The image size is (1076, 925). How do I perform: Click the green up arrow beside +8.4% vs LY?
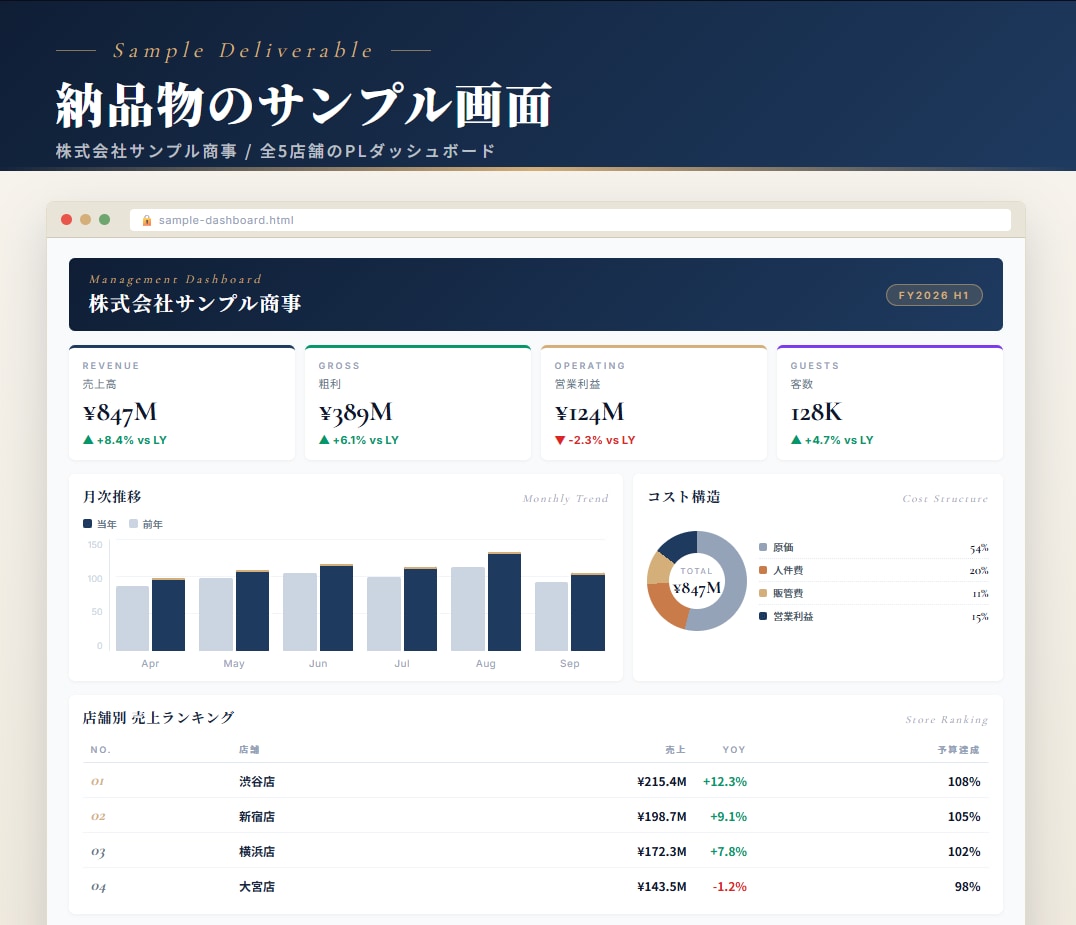[x=88, y=440]
